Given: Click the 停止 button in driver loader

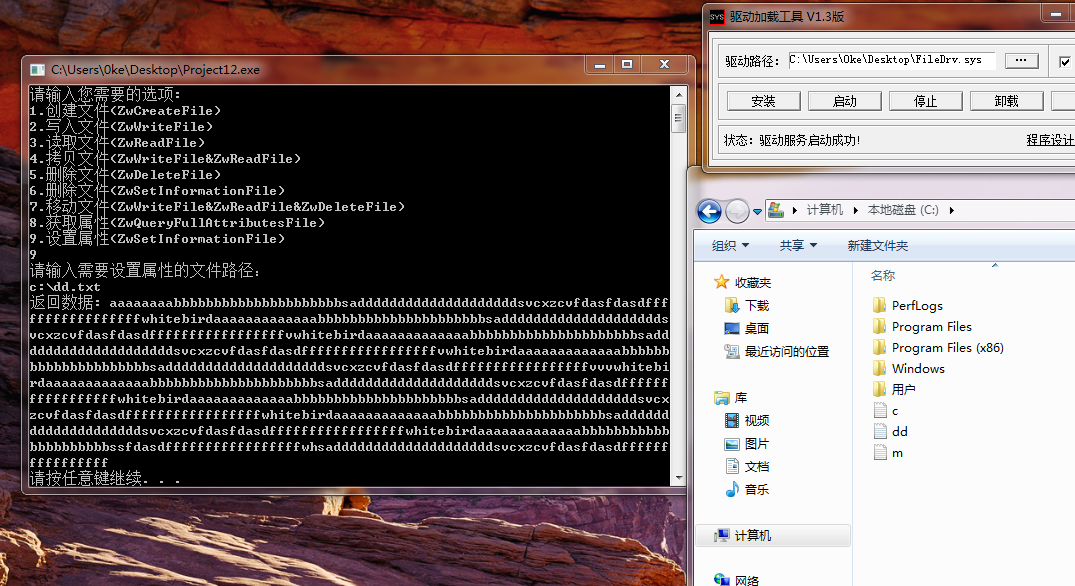Looking at the screenshot, I should coord(926,101).
